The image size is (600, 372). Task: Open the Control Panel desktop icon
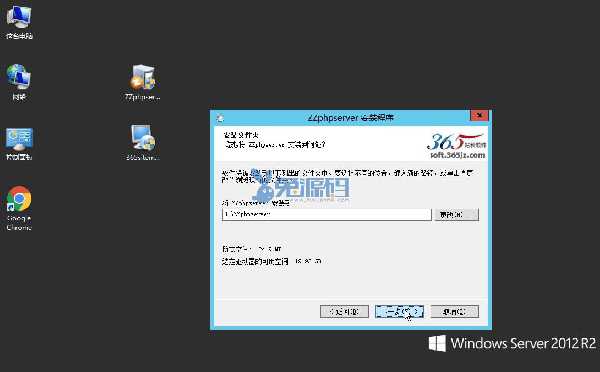click(x=19, y=144)
